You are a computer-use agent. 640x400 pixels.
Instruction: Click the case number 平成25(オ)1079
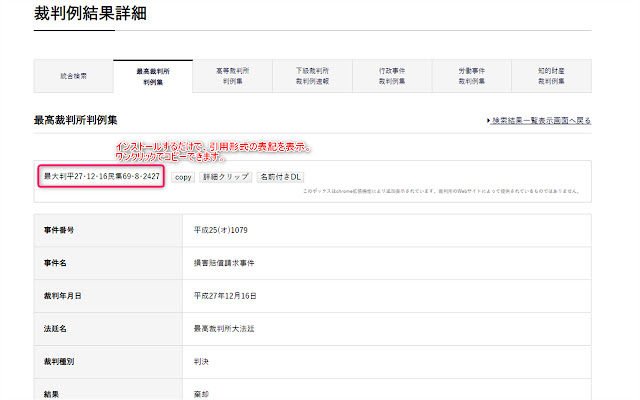[x=220, y=229]
